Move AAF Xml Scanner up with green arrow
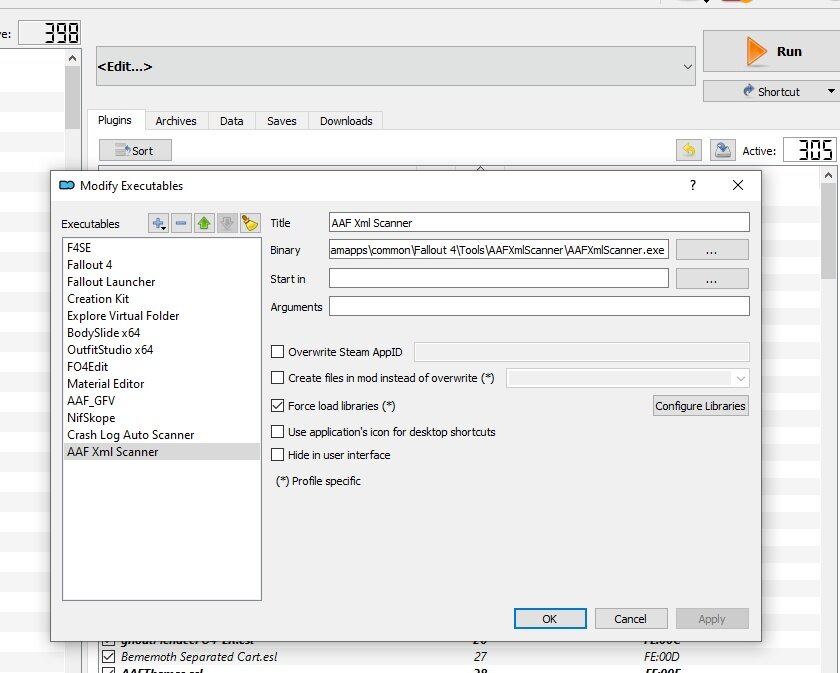Viewport: 840px width, 673px height. point(202,224)
